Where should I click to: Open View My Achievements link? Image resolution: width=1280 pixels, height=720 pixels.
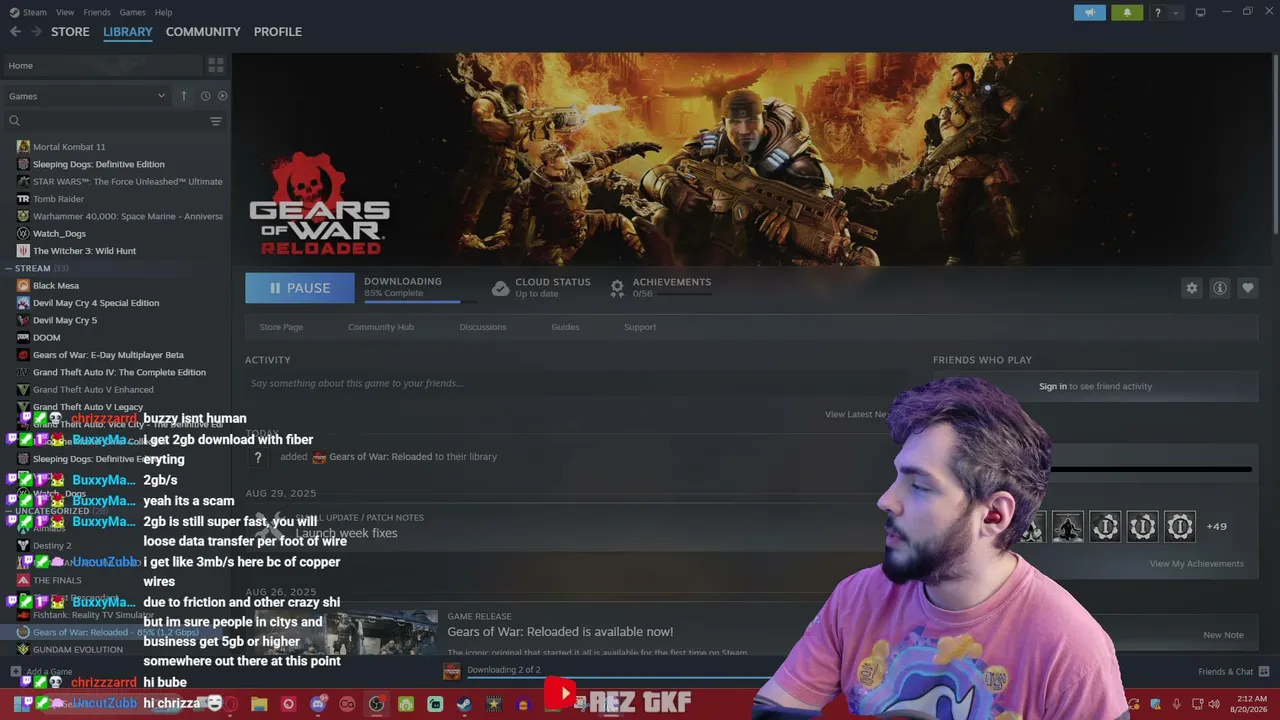pyautogui.click(x=1197, y=564)
